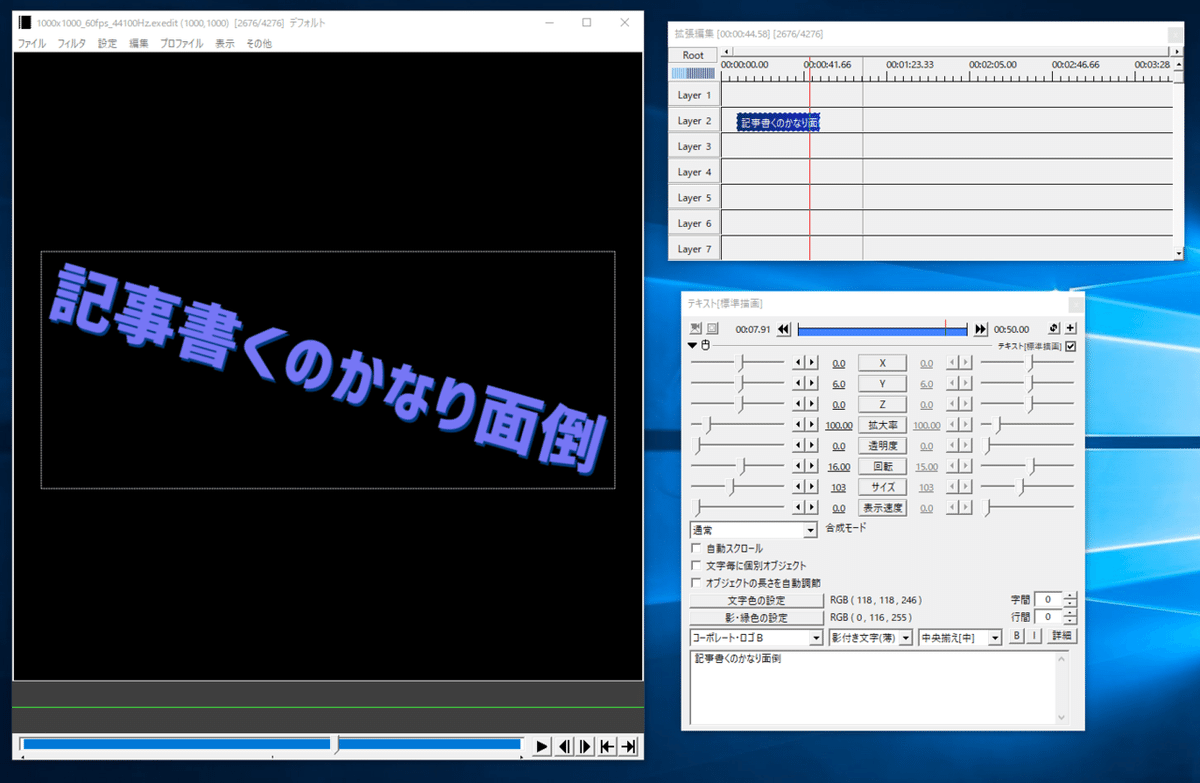
Task: Click the blue frame bar in the text dialog
Action: click(883, 328)
